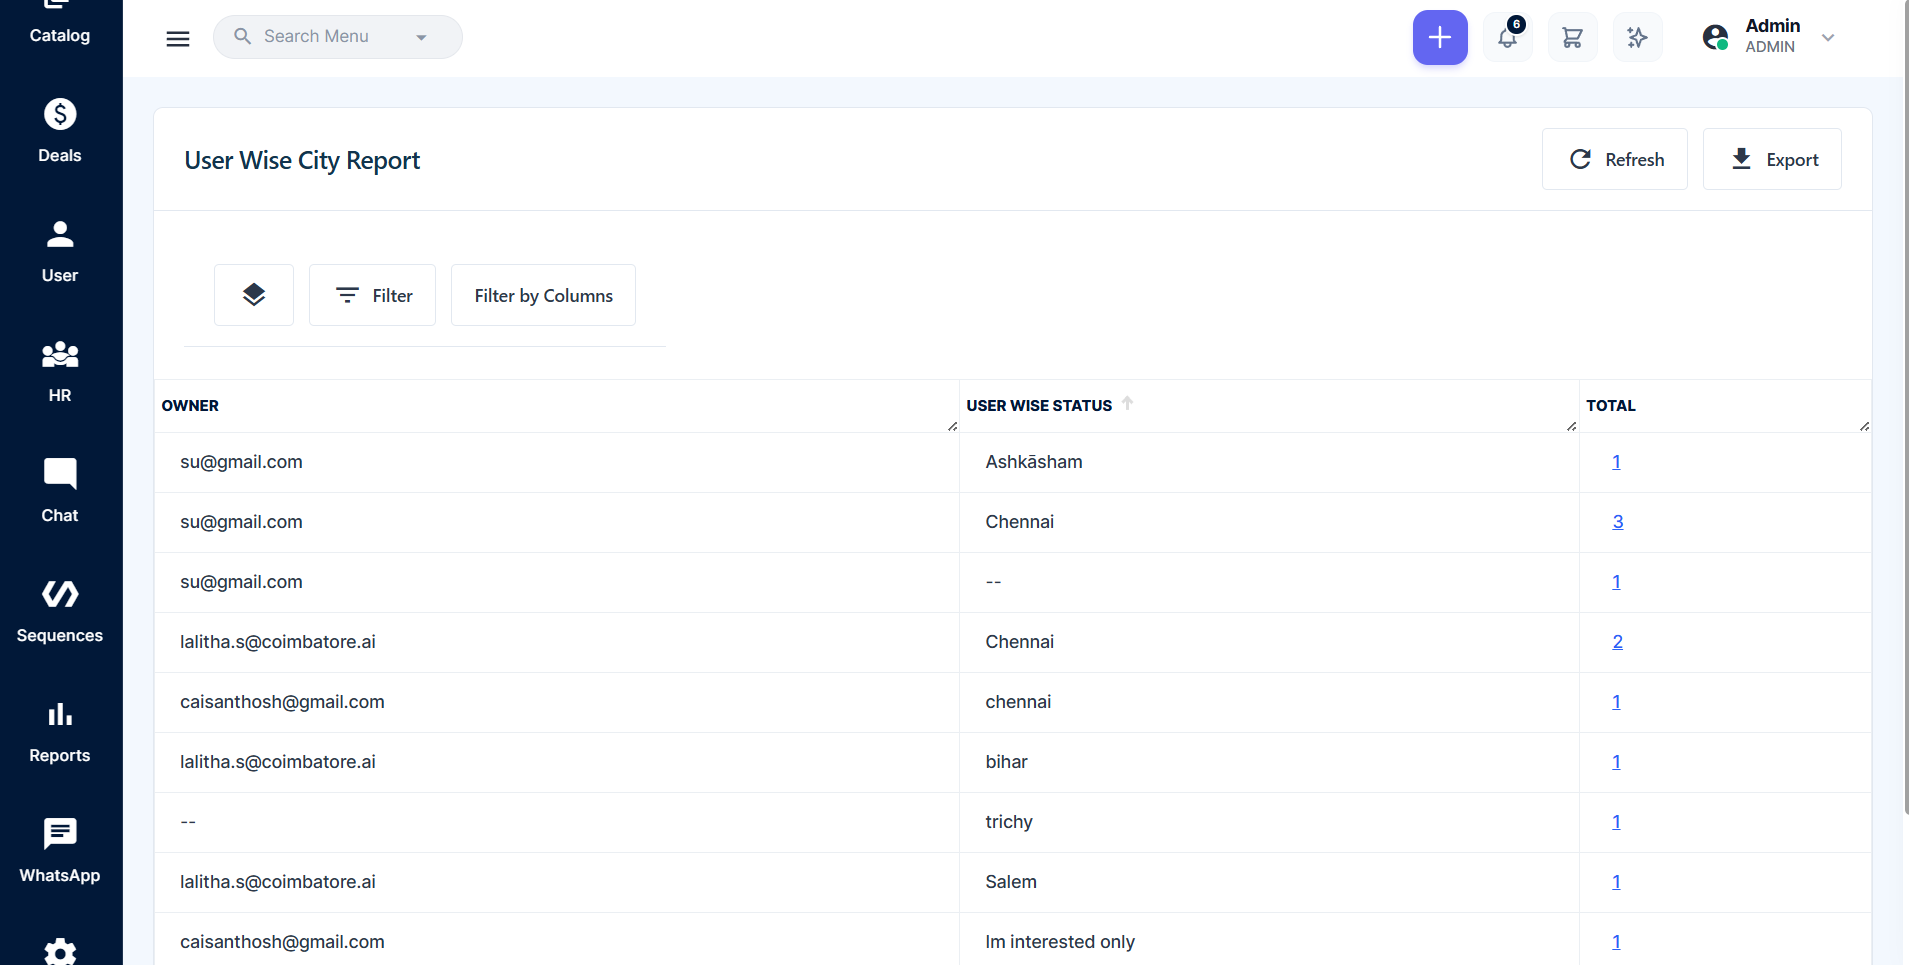
Task: Click the User Wise City Report title
Action: coord(302,160)
